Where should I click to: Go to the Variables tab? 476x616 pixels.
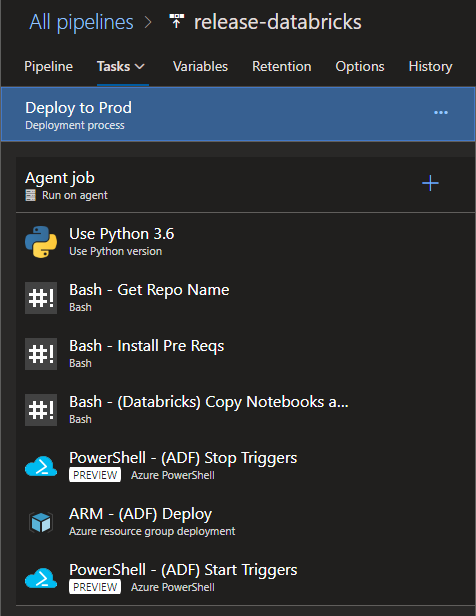tap(200, 66)
